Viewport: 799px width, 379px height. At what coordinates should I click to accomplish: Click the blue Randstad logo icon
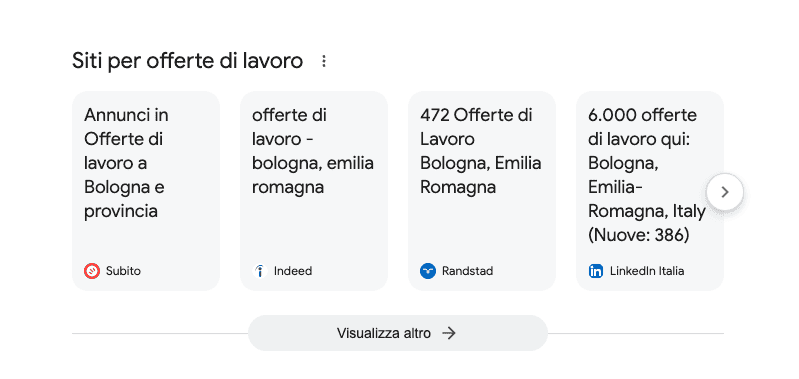[428, 271]
